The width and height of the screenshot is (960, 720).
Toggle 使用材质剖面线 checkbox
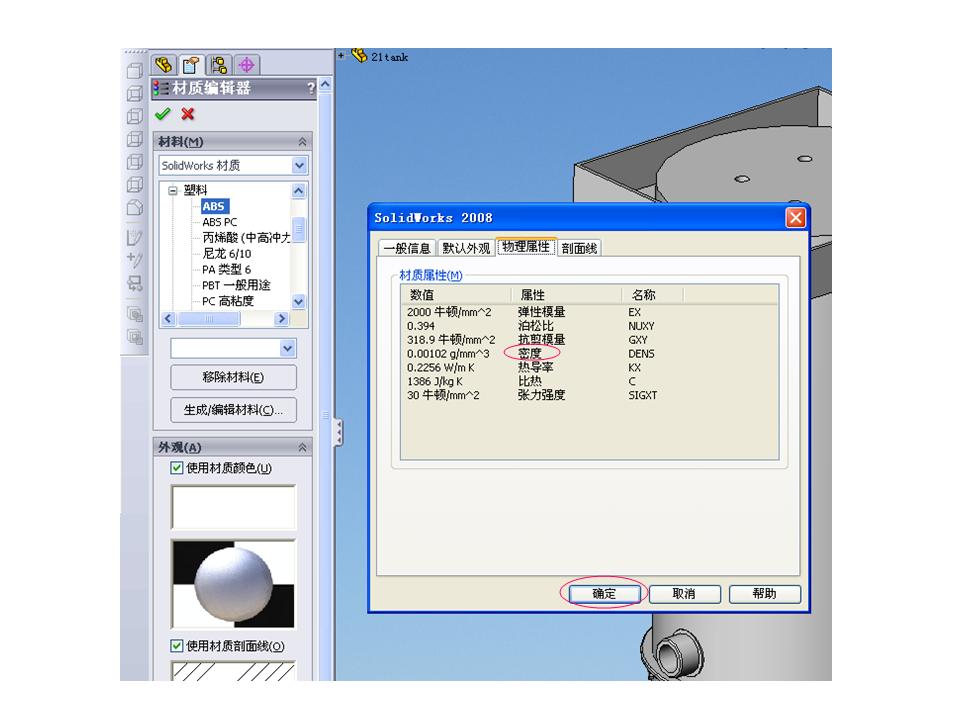tap(176, 646)
